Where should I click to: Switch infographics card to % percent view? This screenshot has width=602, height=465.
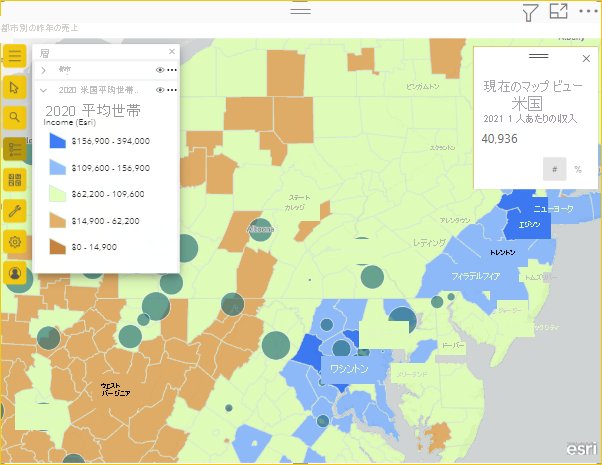click(x=578, y=169)
